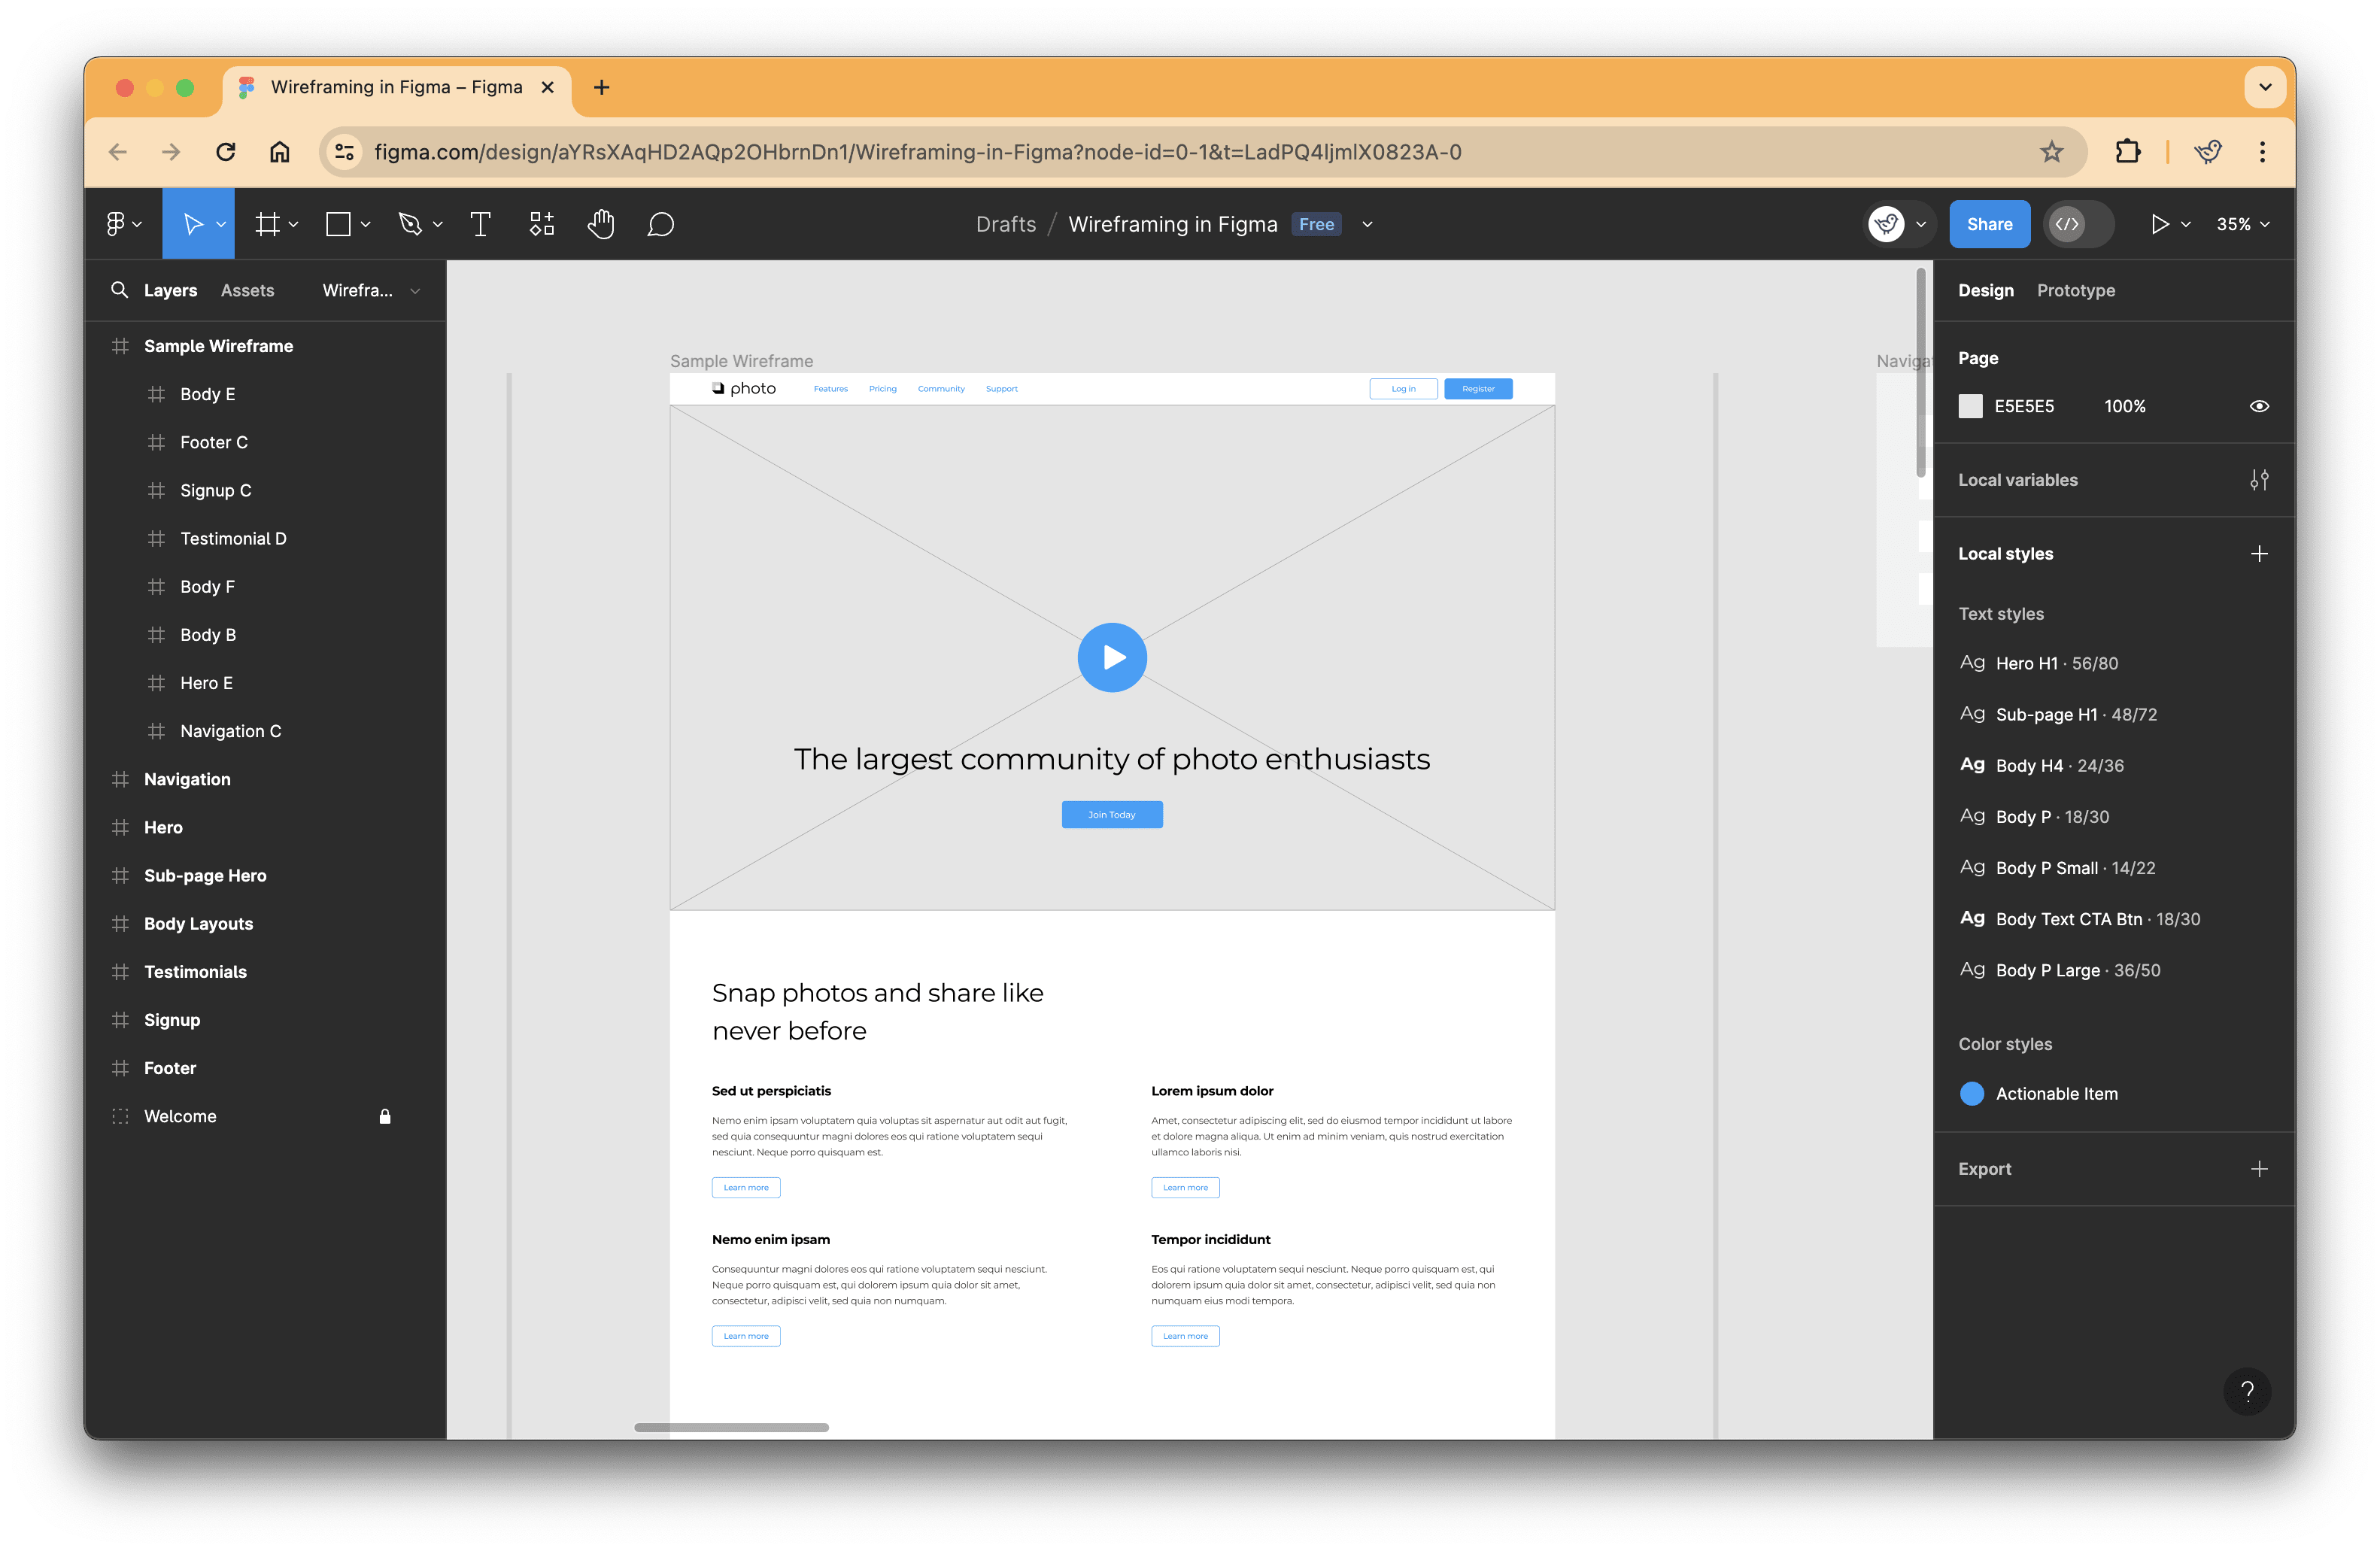2380x1551 pixels.
Task: Select the Move tool
Action: pyautogui.click(x=192, y=223)
